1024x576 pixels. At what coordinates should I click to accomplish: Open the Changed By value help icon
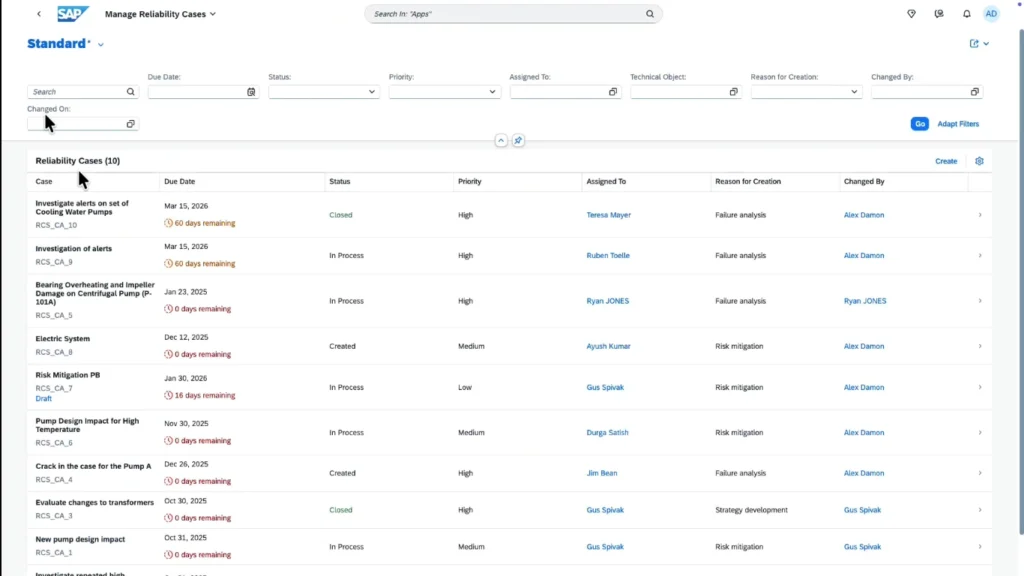point(974,92)
